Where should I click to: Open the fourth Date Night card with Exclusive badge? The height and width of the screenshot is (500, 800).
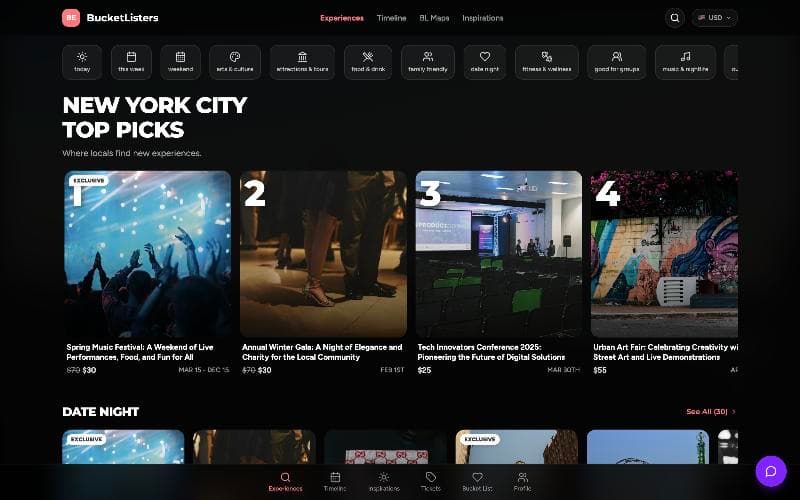[517, 446]
